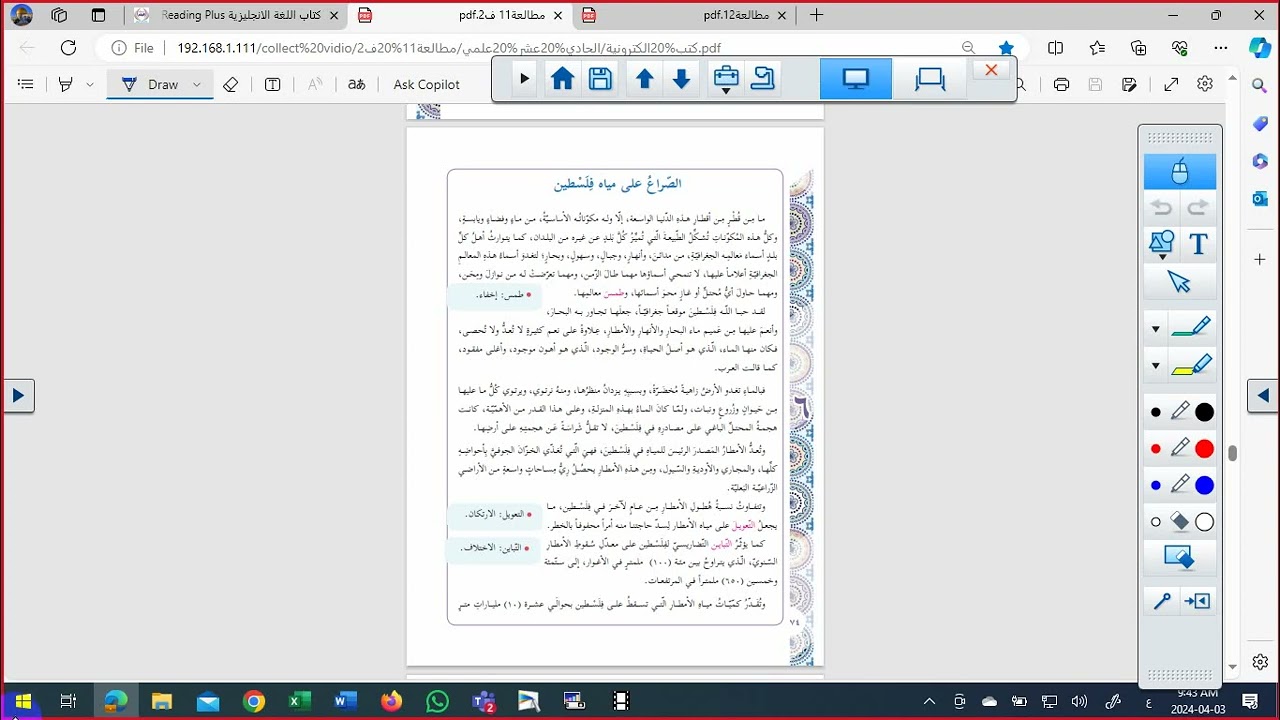Click the document camera icon in floating toolbar
The height and width of the screenshot is (720, 1280).
coord(763,79)
